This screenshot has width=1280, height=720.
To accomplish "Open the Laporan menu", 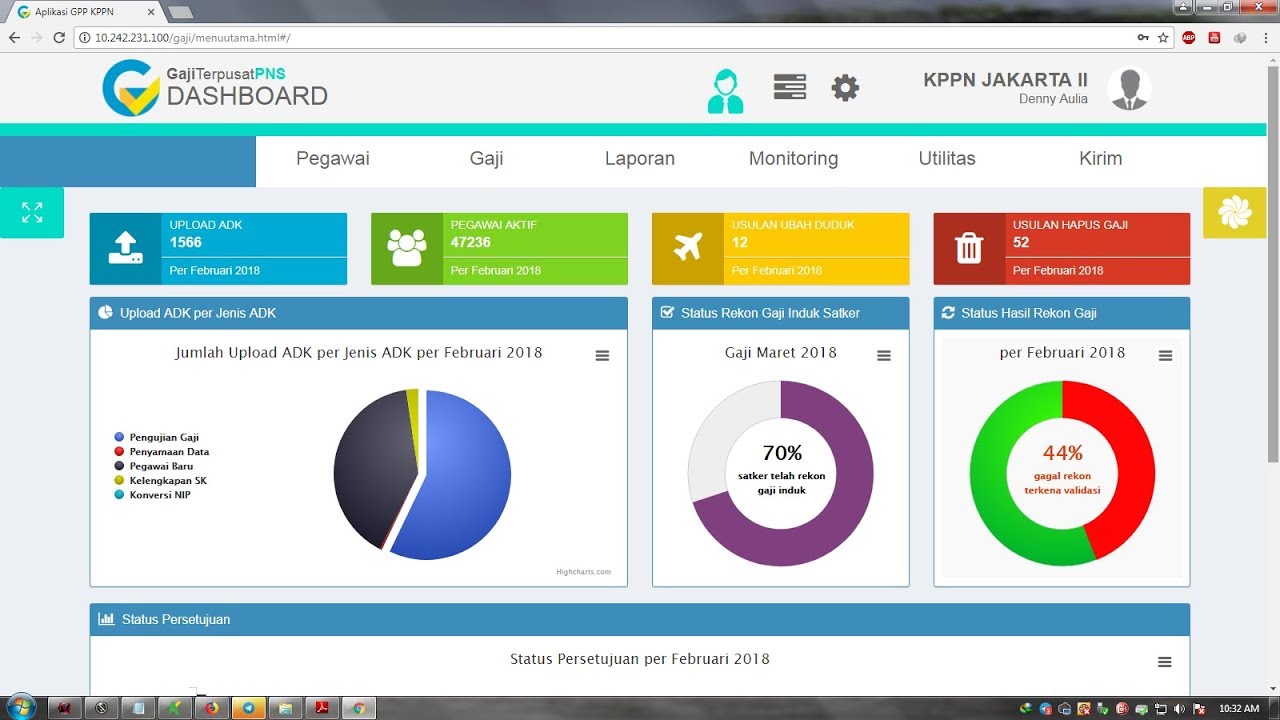I will (x=640, y=159).
